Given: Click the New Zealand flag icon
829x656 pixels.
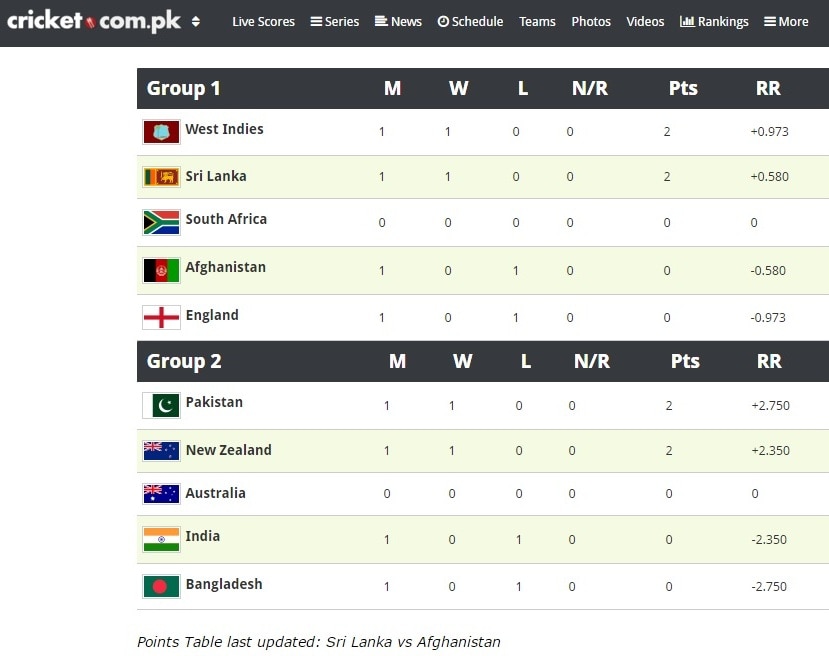Looking at the screenshot, I should (x=161, y=451).
